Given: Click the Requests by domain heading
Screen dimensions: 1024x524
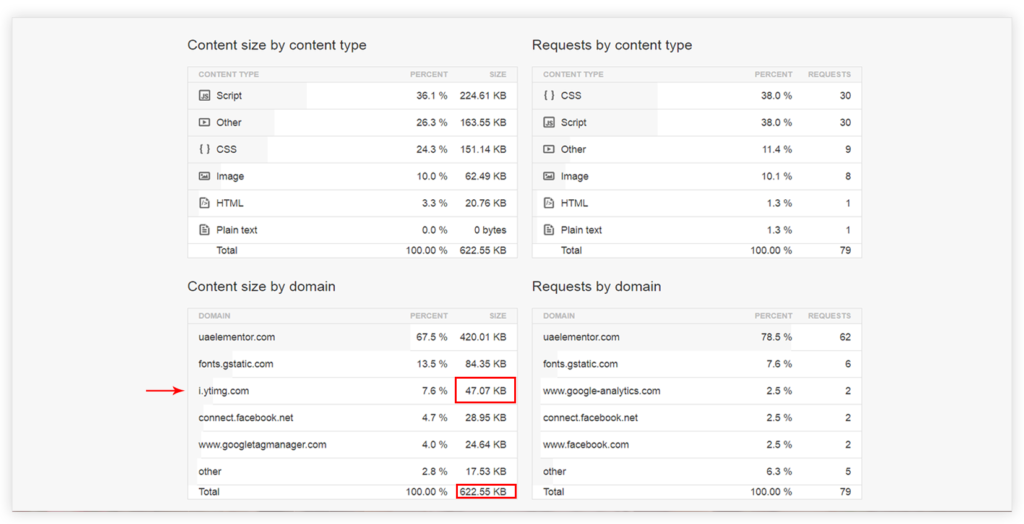Looking at the screenshot, I should tap(596, 287).
